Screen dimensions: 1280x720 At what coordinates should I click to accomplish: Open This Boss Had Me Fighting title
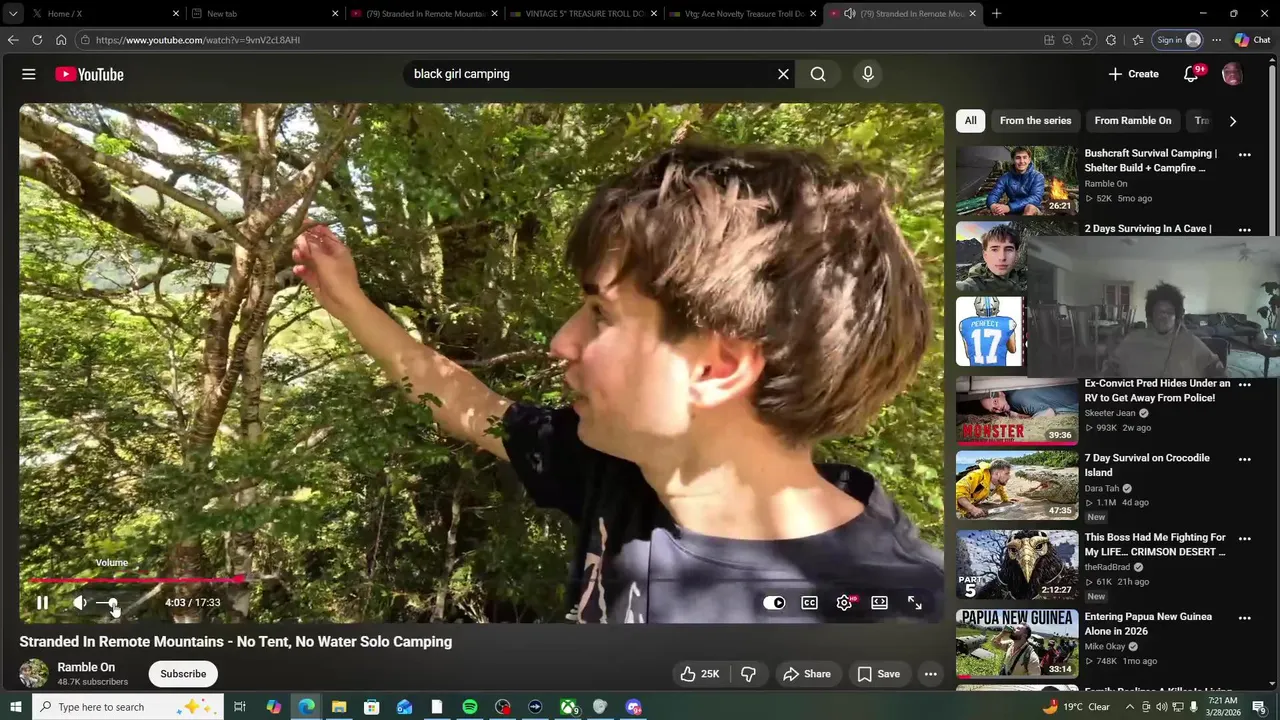coord(1155,545)
